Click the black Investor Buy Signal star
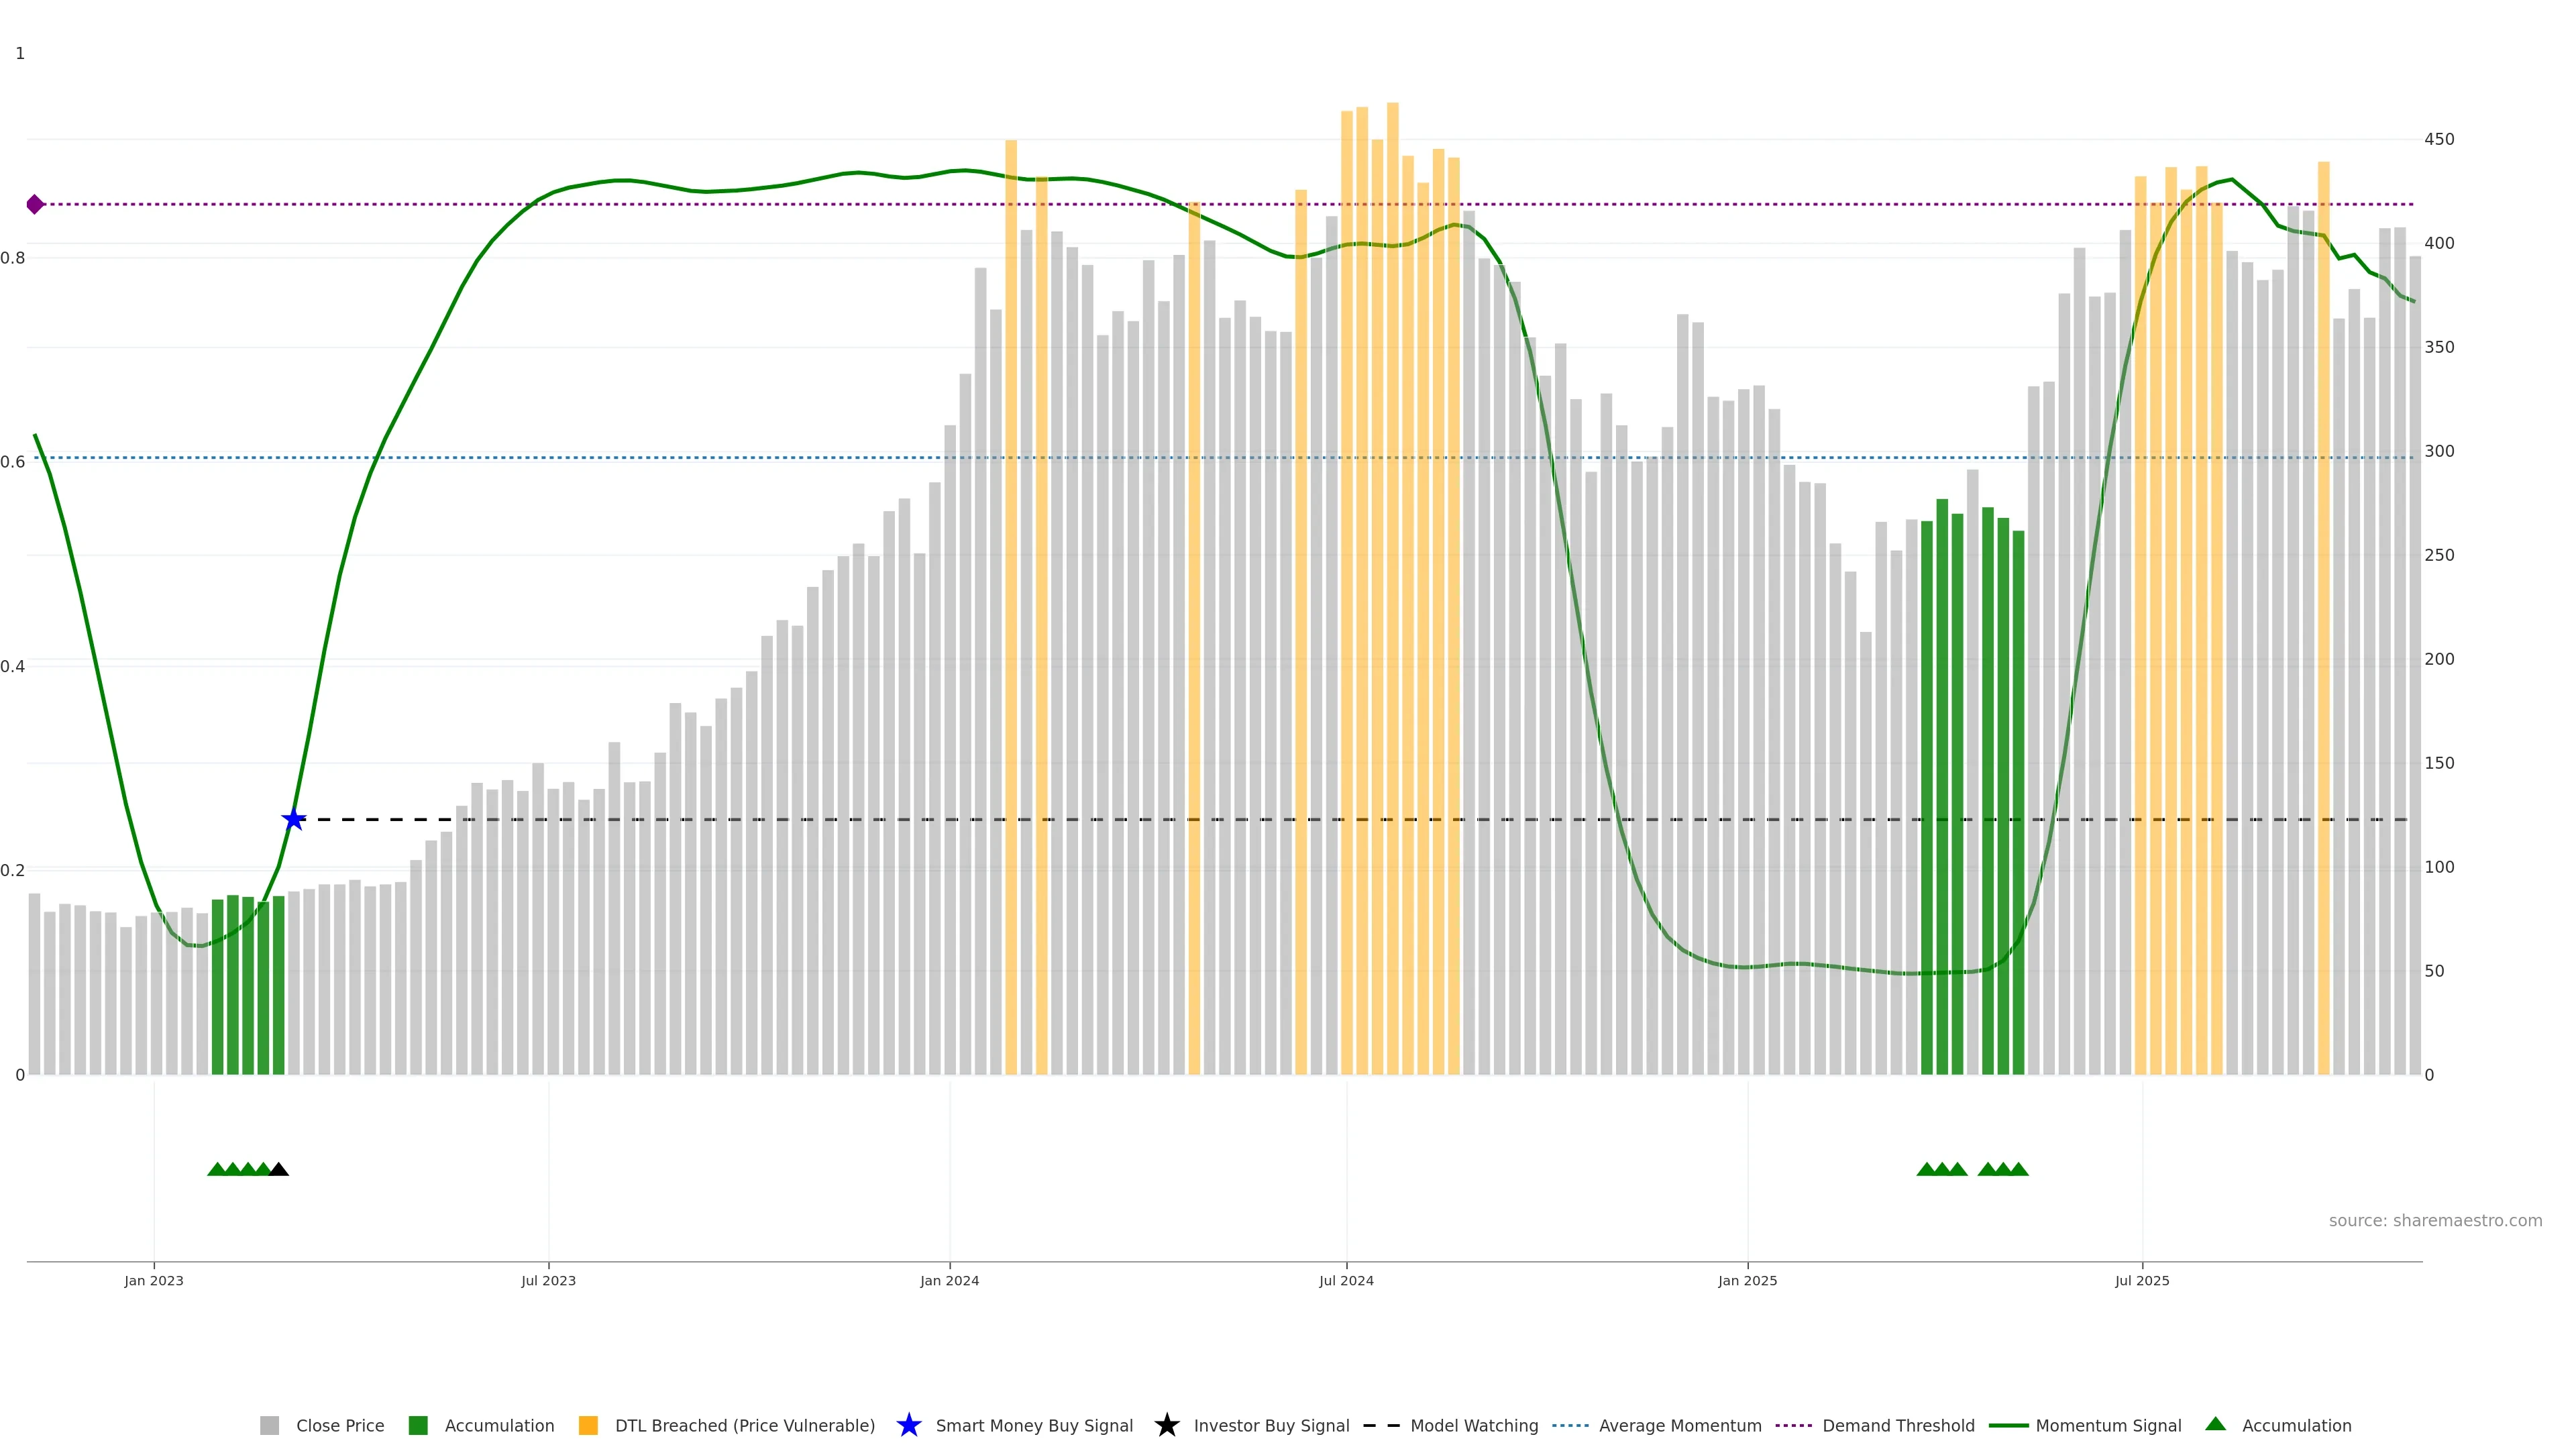This screenshot has width=2576, height=1449. [1166, 1425]
